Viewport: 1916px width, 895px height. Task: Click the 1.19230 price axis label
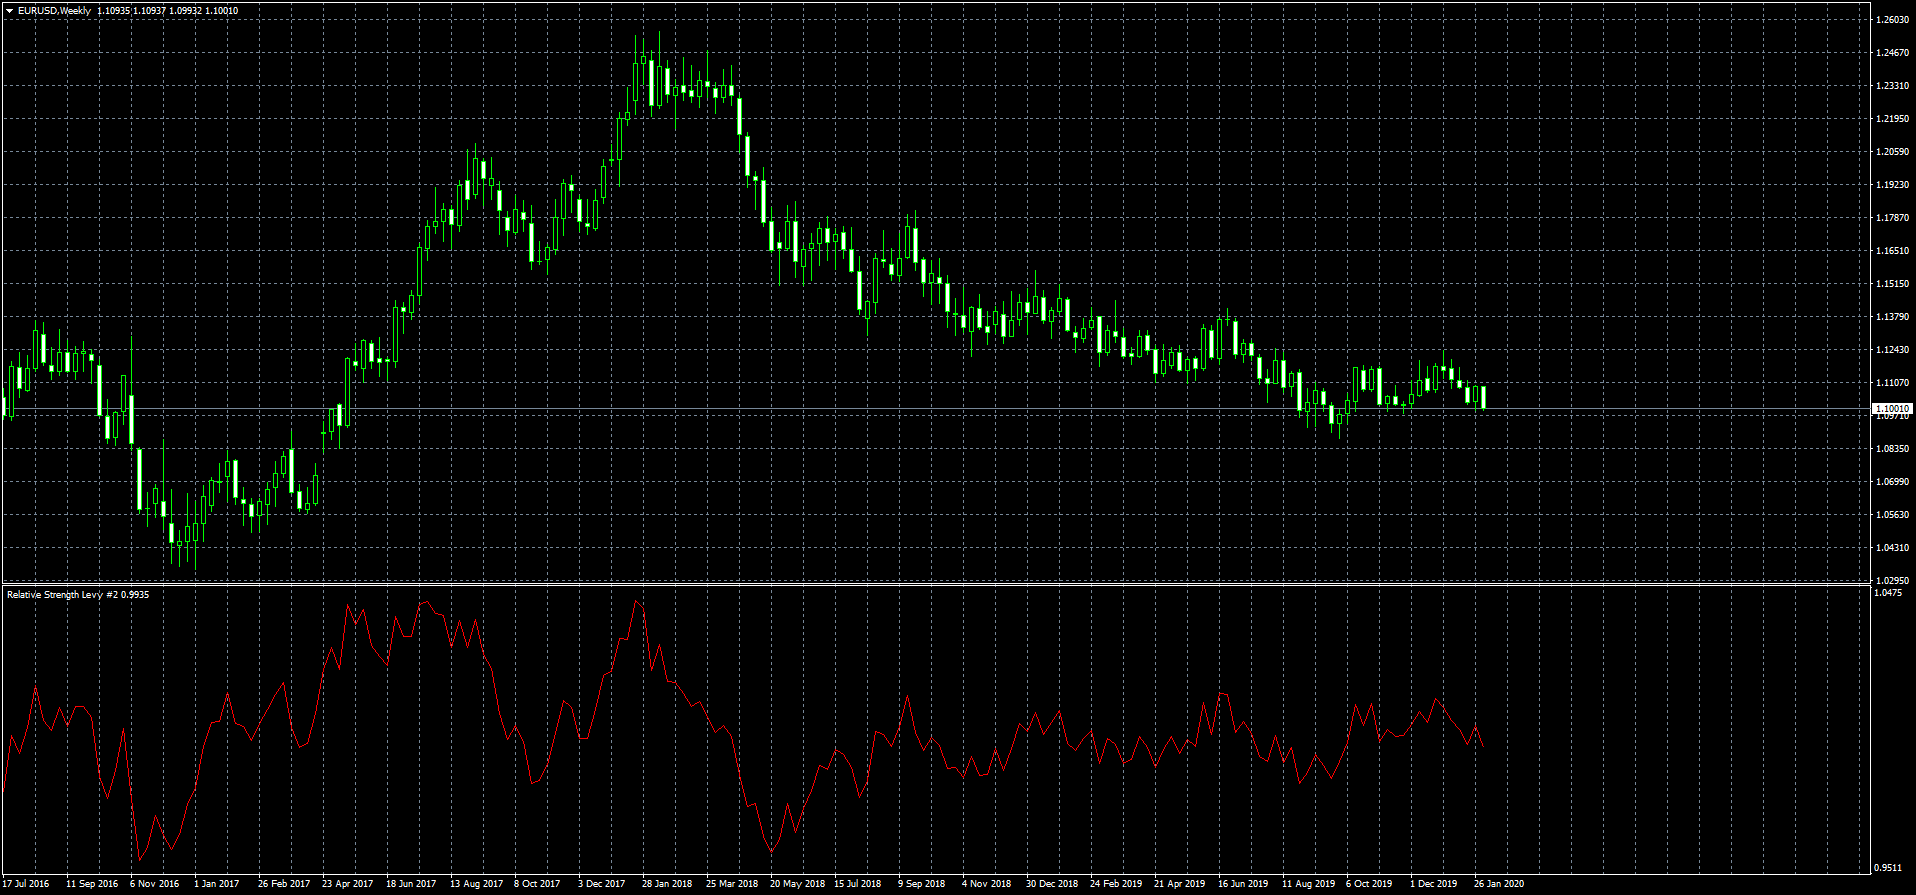[1893, 185]
